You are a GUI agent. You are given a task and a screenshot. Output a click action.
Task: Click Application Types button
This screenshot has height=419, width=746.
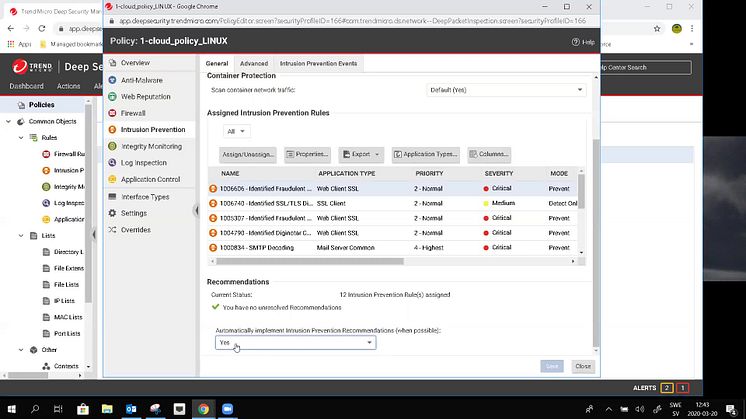click(426, 155)
